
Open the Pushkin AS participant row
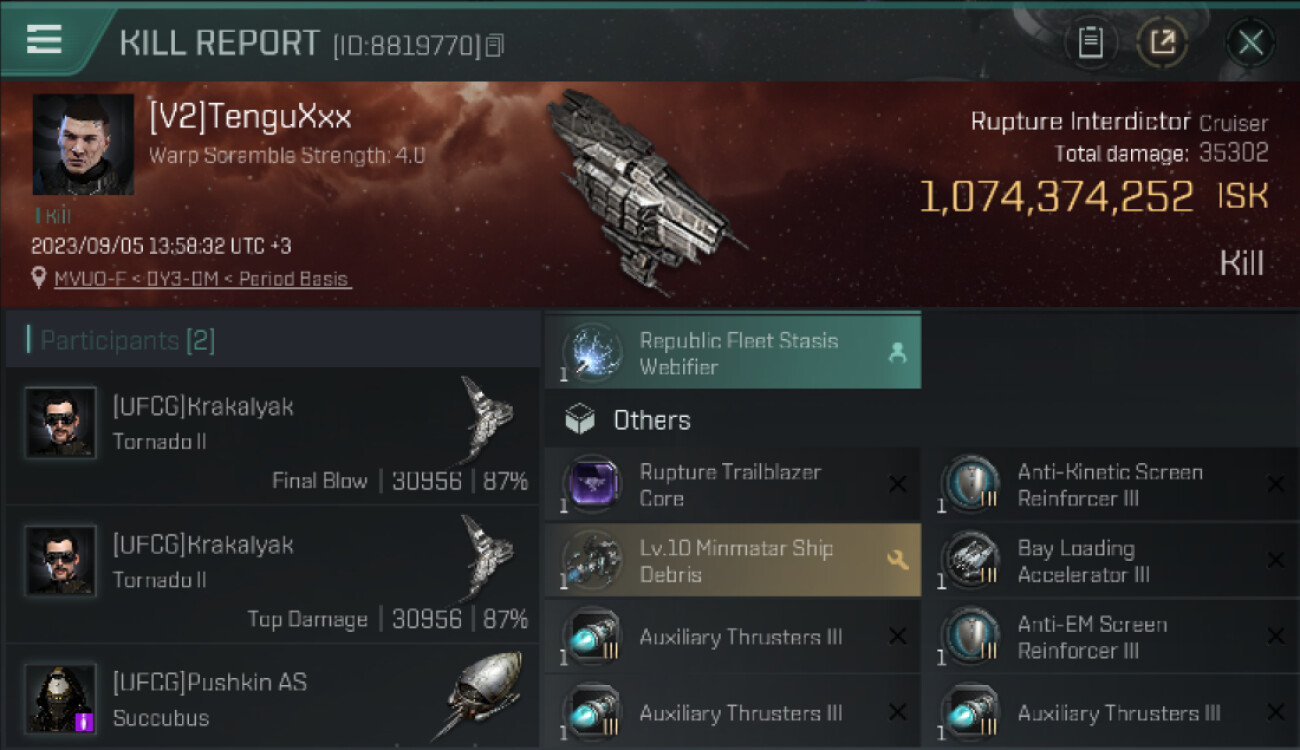click(272, 699)
